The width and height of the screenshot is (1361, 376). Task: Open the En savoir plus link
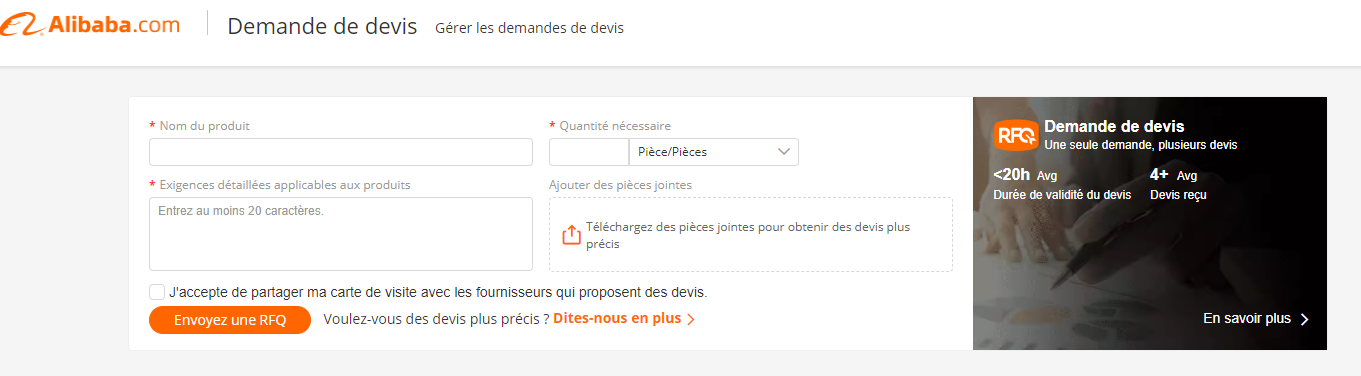coord(1247,319)
